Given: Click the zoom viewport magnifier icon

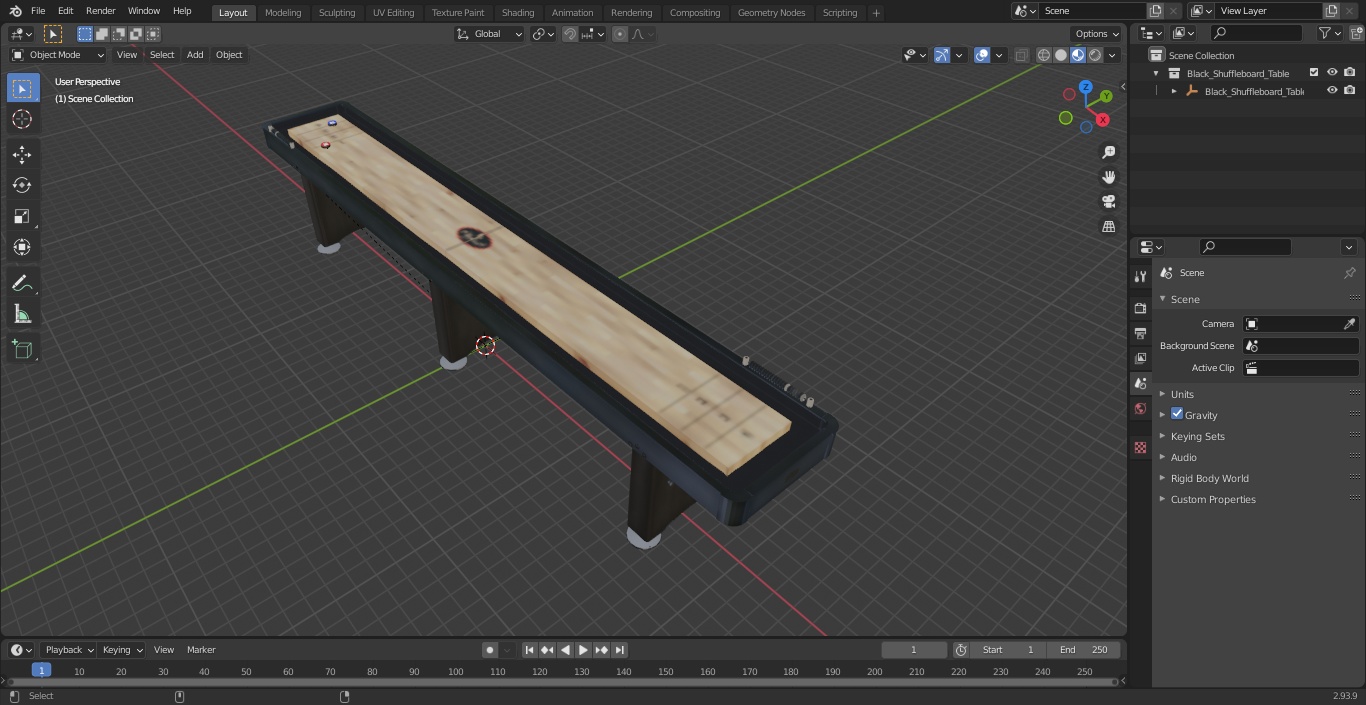Looking at the screenshot, I should 1108,152.
